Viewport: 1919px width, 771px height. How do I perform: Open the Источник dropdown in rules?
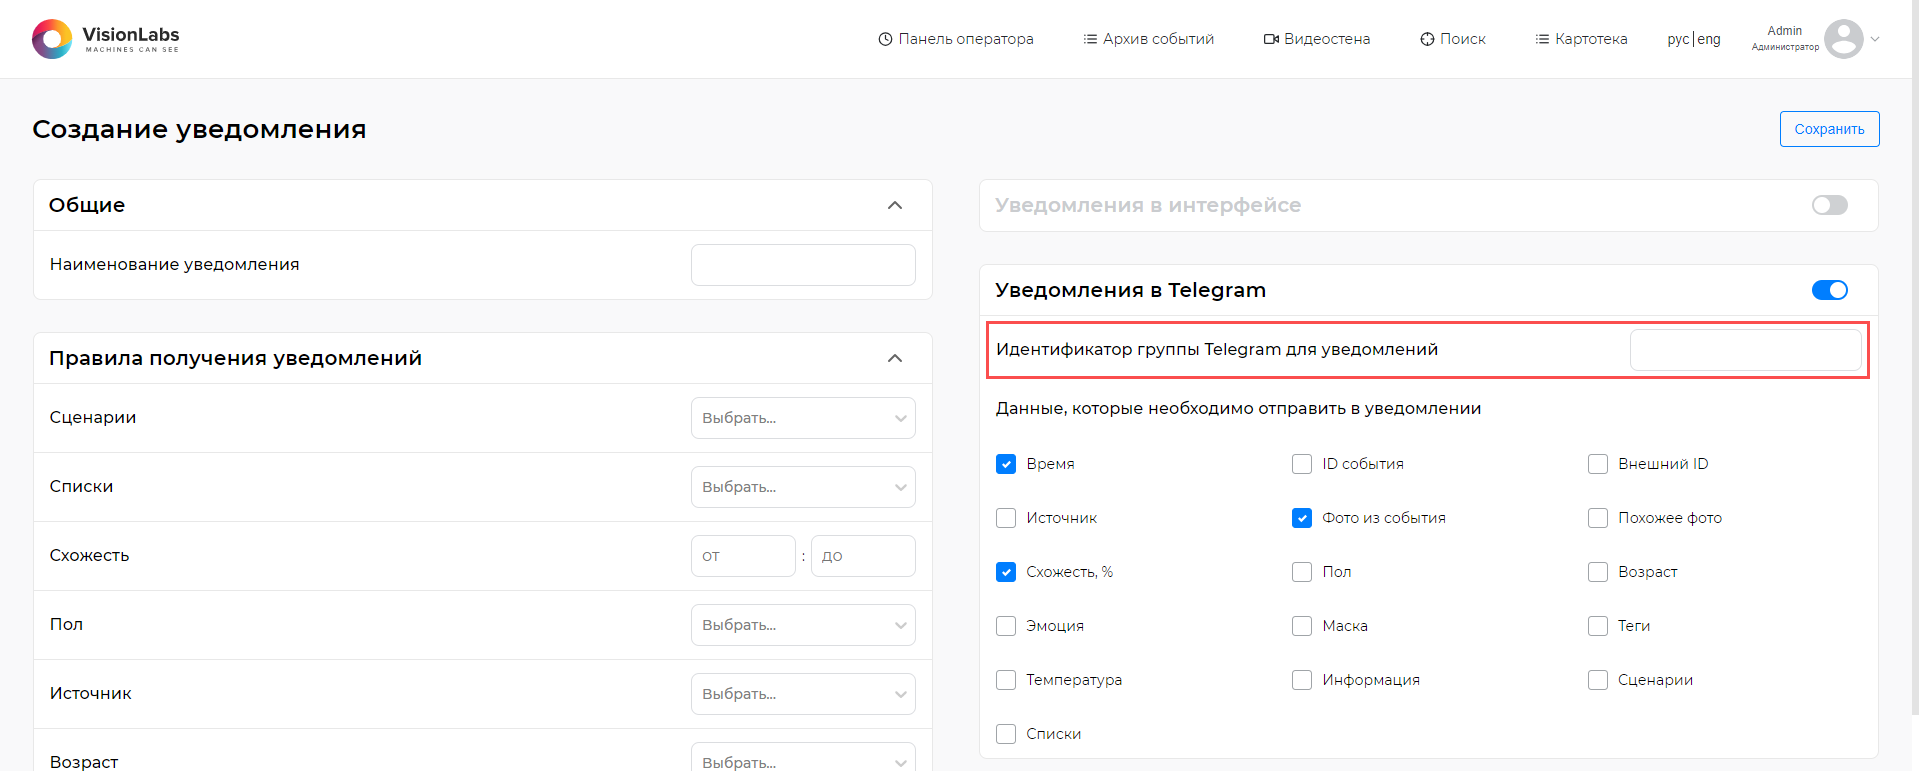coord(803,694)
